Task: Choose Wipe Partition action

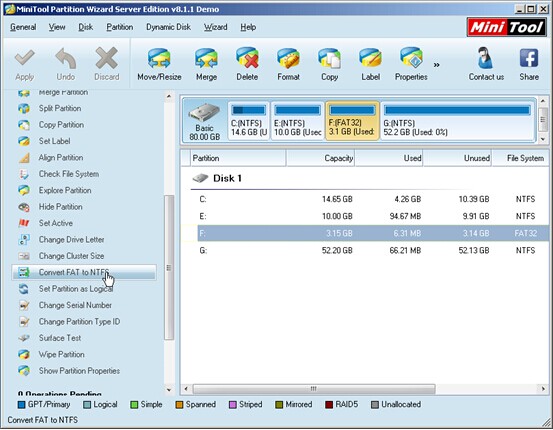Action: click(x=61, y=355)
